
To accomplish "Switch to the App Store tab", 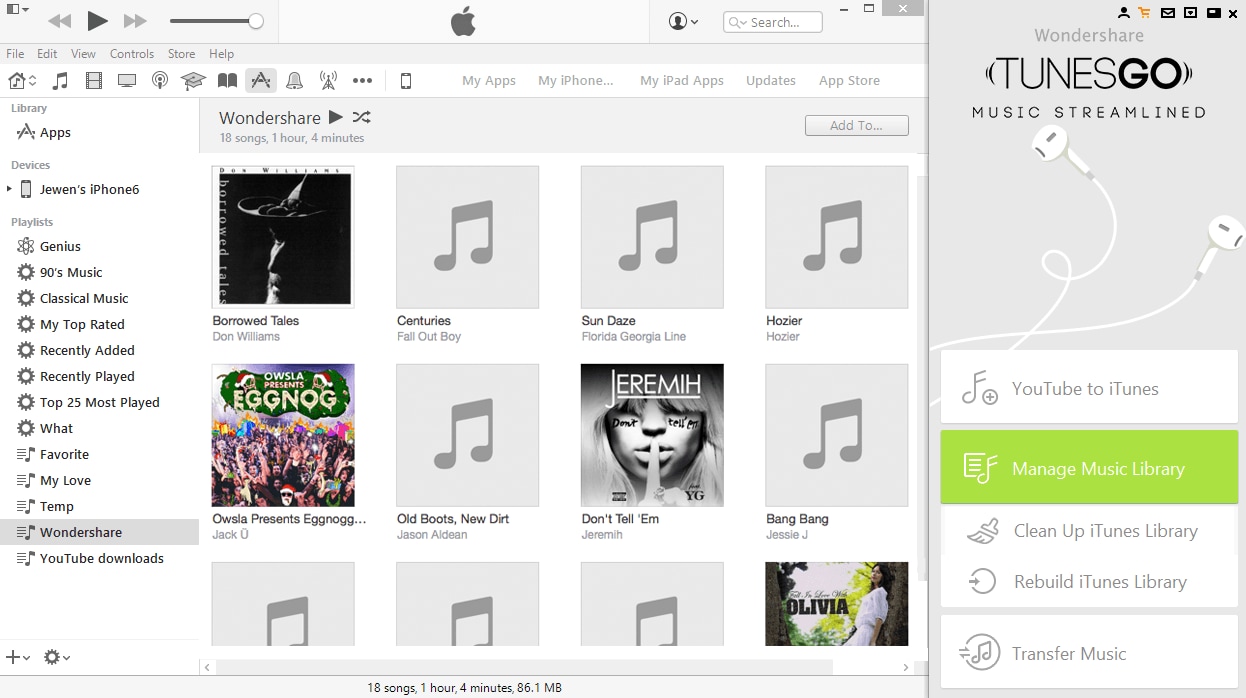I will point(849,81).
